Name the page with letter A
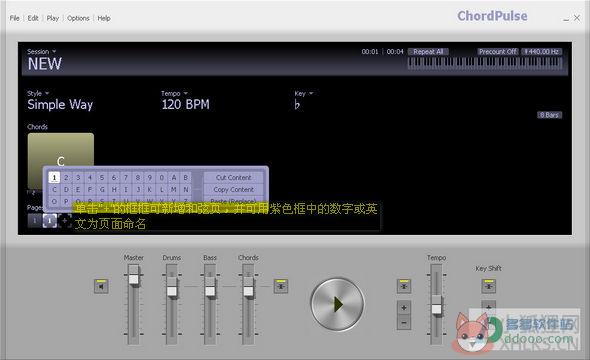The height and width of the screenshot is (360, 590). coord(173,177)
